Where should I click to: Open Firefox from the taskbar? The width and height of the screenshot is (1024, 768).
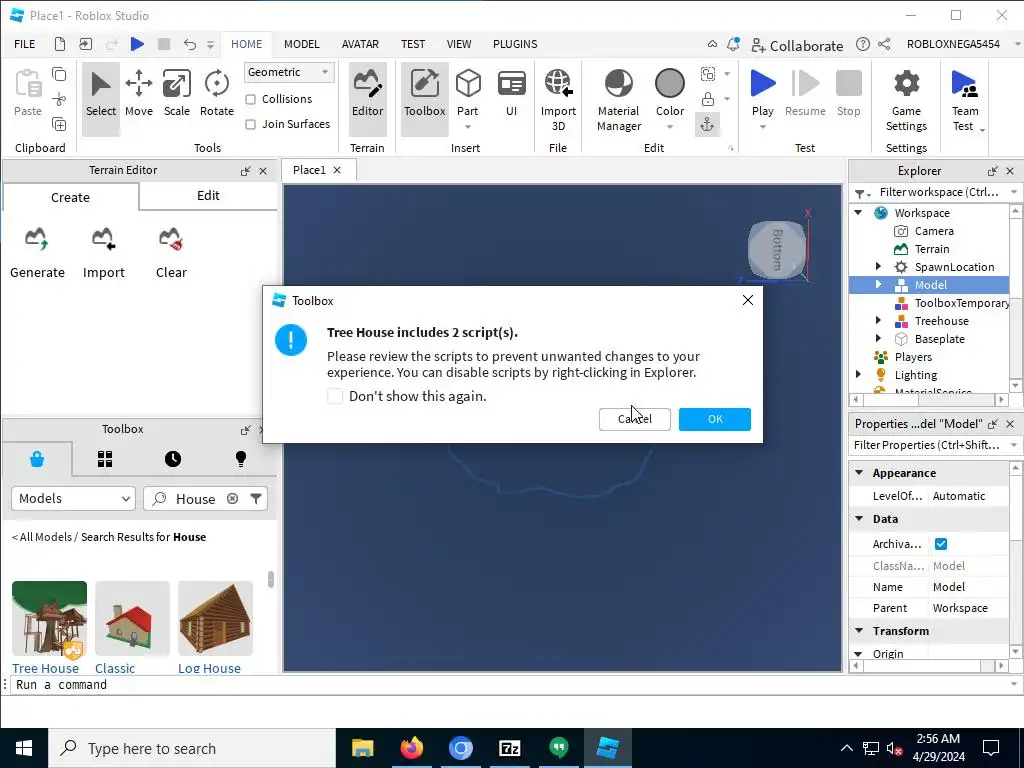411,748
